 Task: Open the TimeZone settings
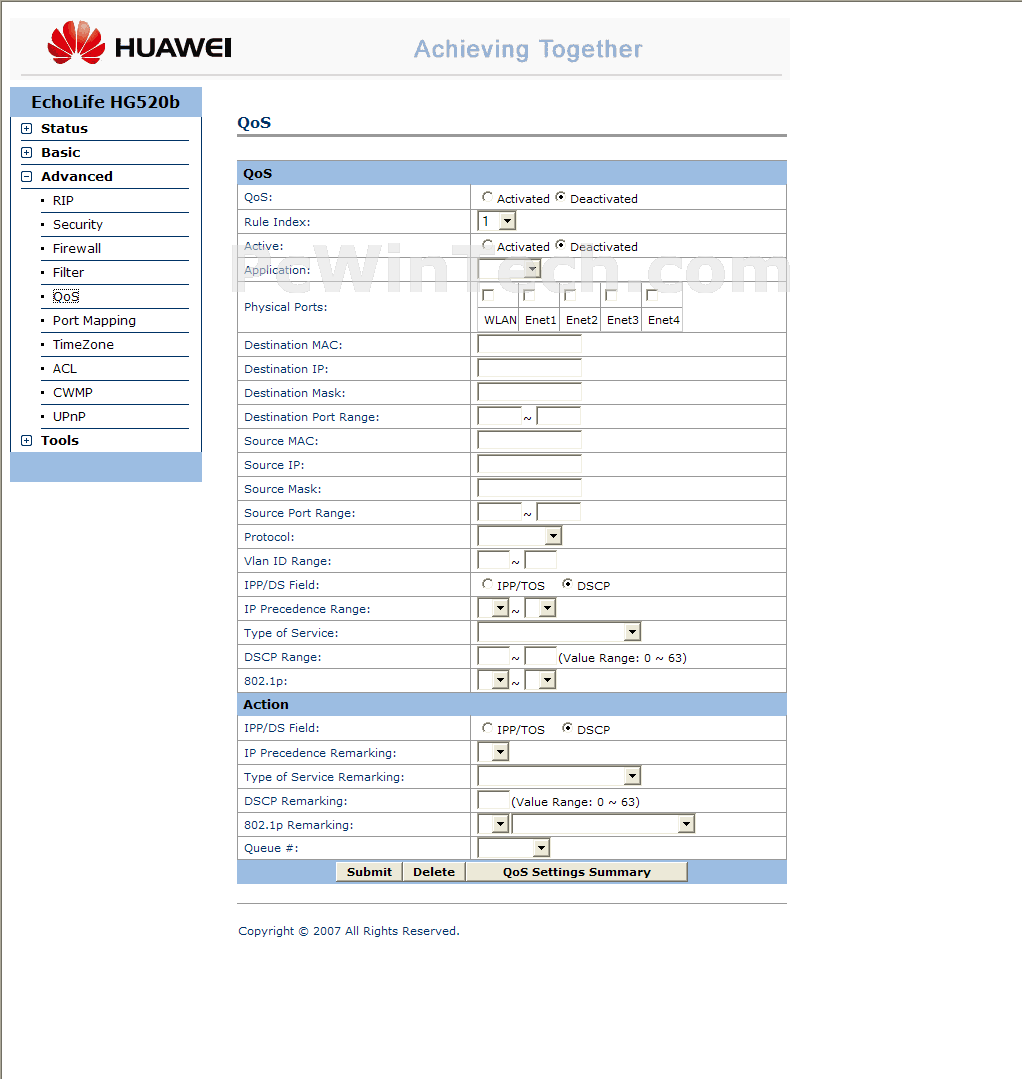pos(83,345)
